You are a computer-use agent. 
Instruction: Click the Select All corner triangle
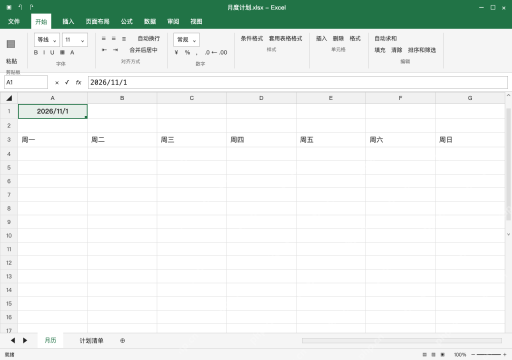[x=9, y=98]
